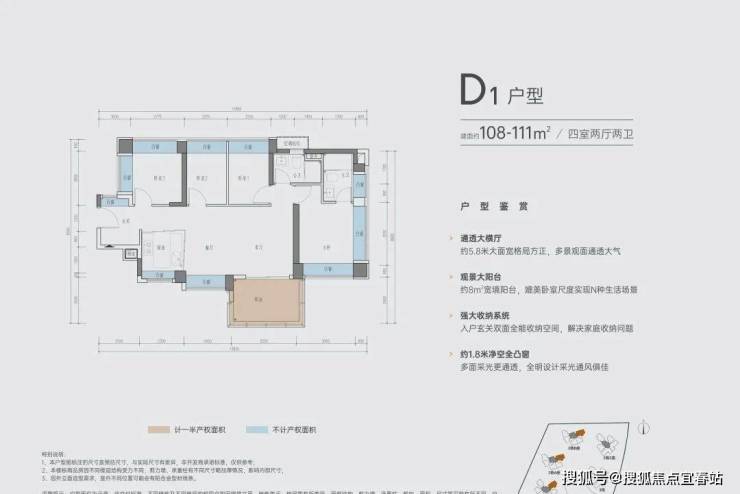Click the tan half-ownership legend swatch
The width and height of the screenshot is (740, 494).
[159, 430]
